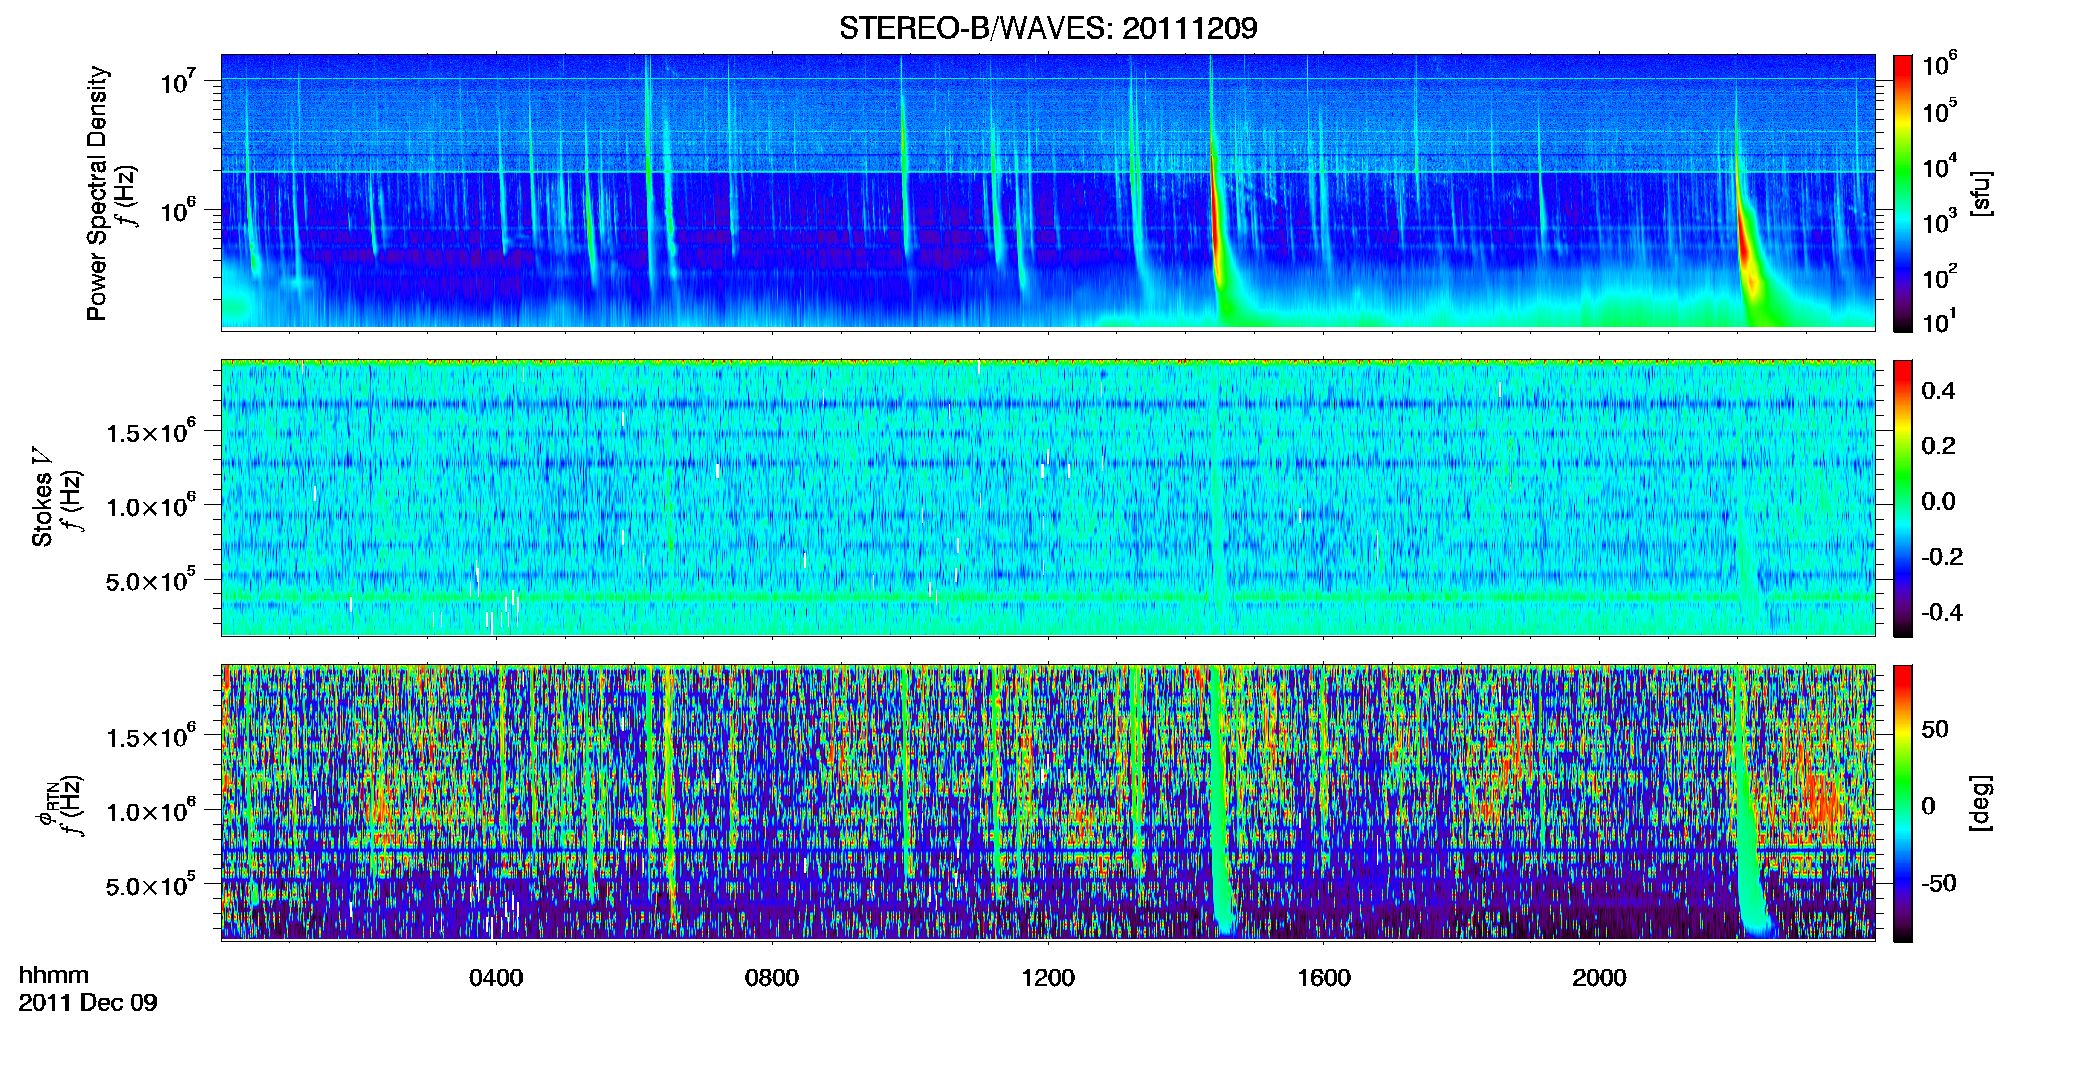Click the 0400 time tick label
Image resolution: width=2096 pixels, height=1080 pixels.
496,977
